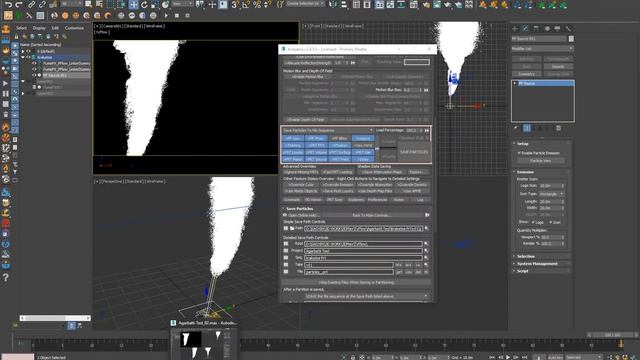Viewport: 640px width, 360px height.
Task: Click the lock icon in Scene Explorer toolbar
Action: tap(16, 36)
